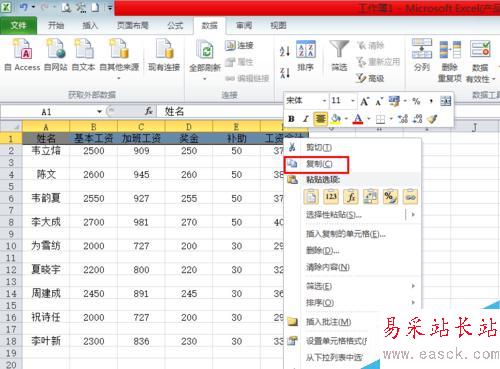
Task: Open the font size 11 dropdown
Action: 353,101
